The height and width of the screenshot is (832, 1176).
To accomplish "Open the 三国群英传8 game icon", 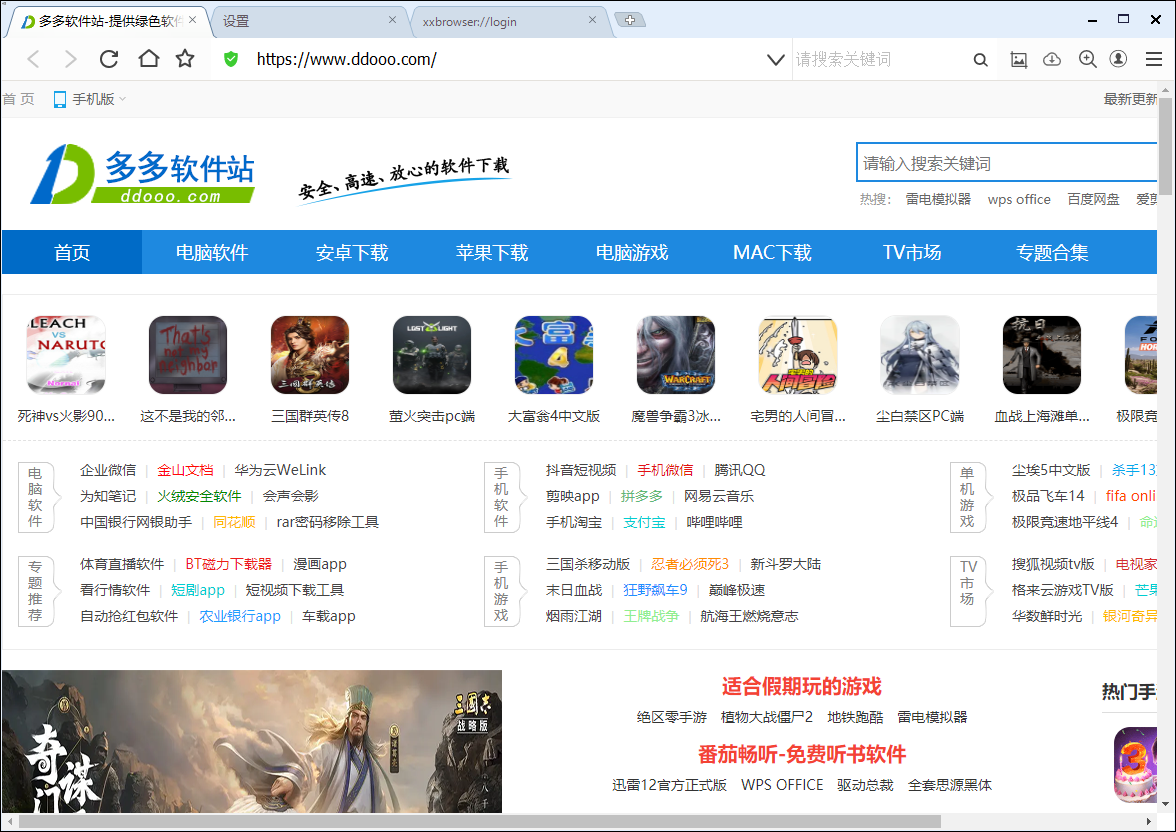I will point(310,355).
